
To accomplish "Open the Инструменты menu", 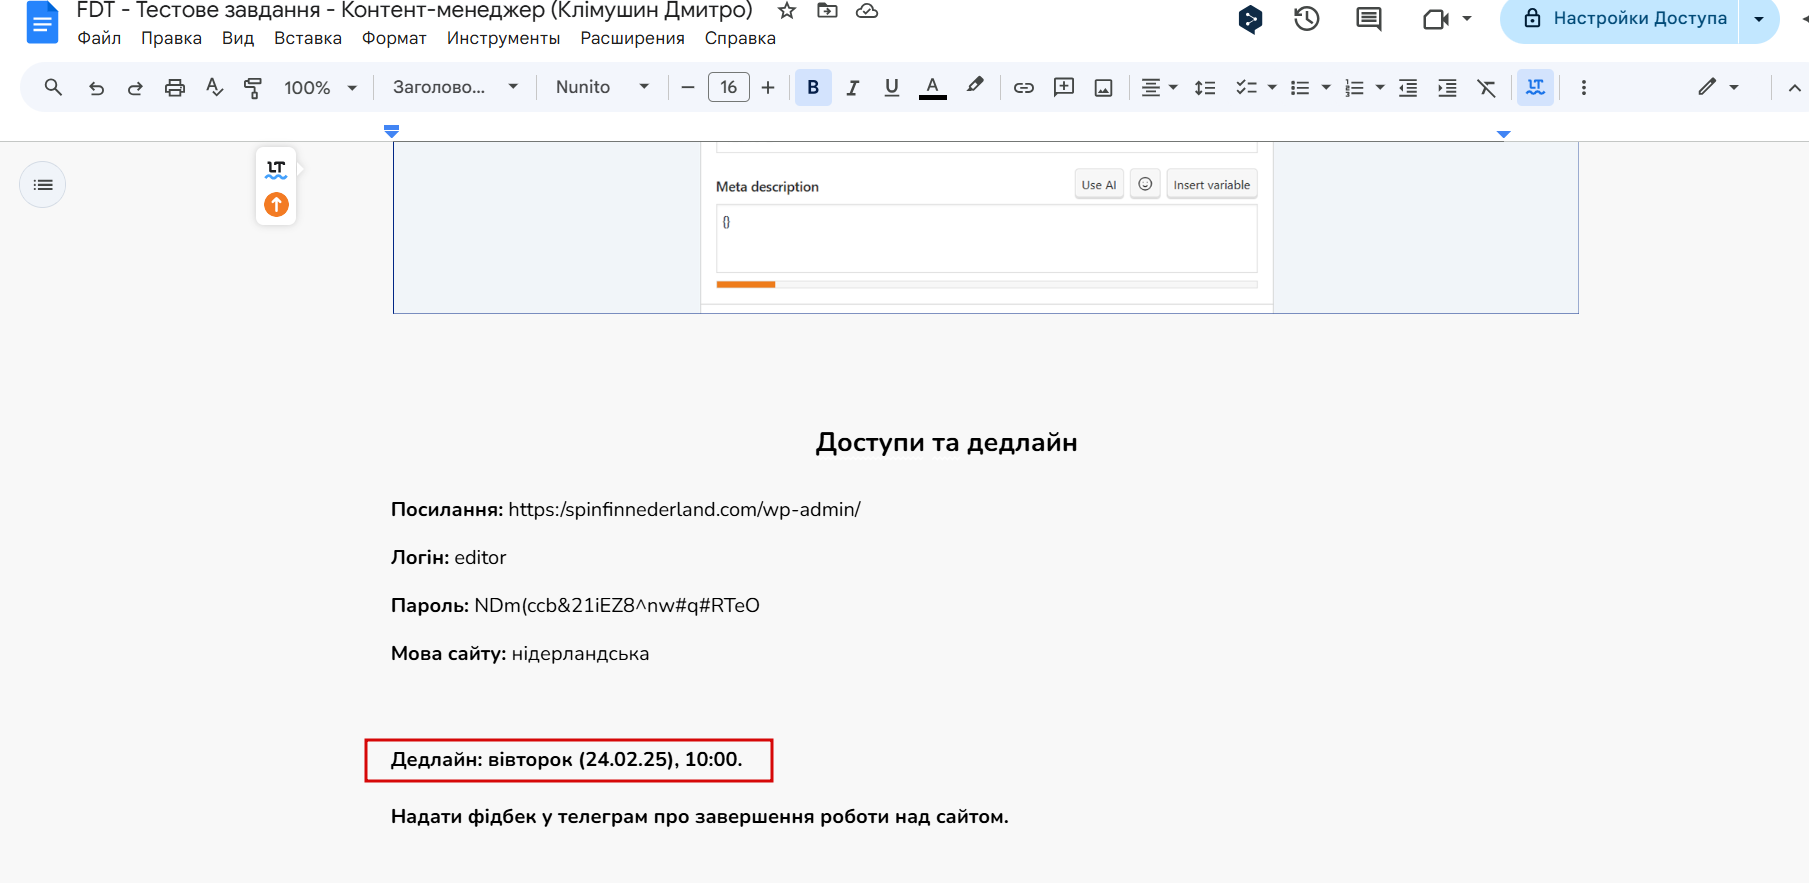I will 503,38.
